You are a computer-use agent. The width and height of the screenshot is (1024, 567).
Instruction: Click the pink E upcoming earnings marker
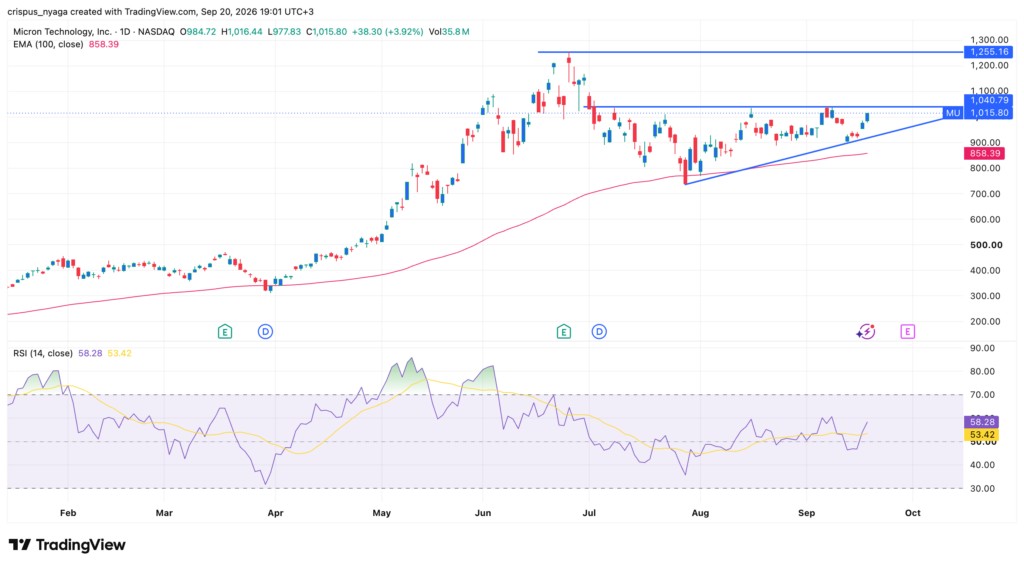[907, 332]
